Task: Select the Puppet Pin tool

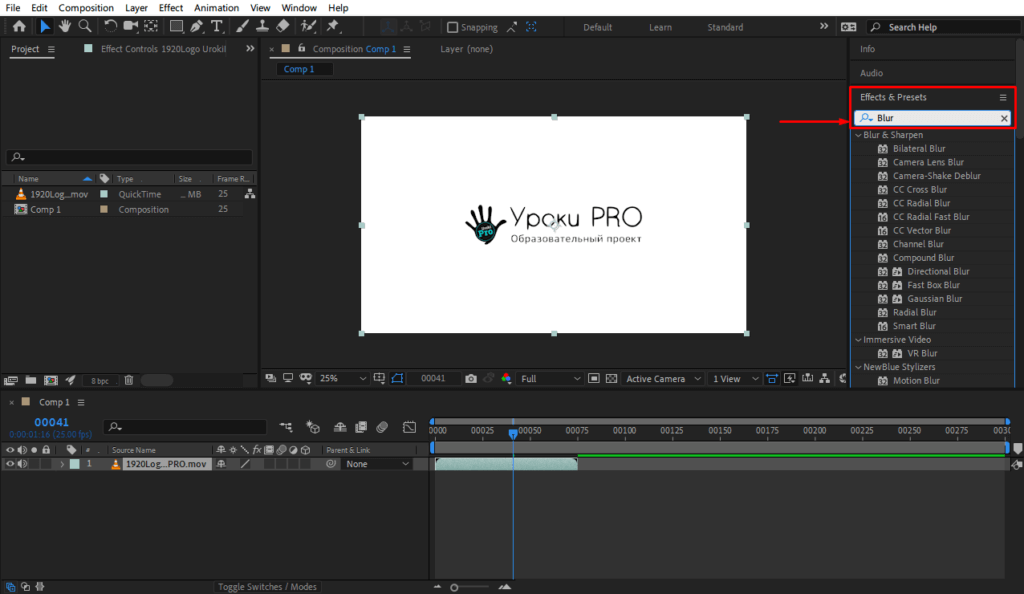Action: click(x=331, y=26)
